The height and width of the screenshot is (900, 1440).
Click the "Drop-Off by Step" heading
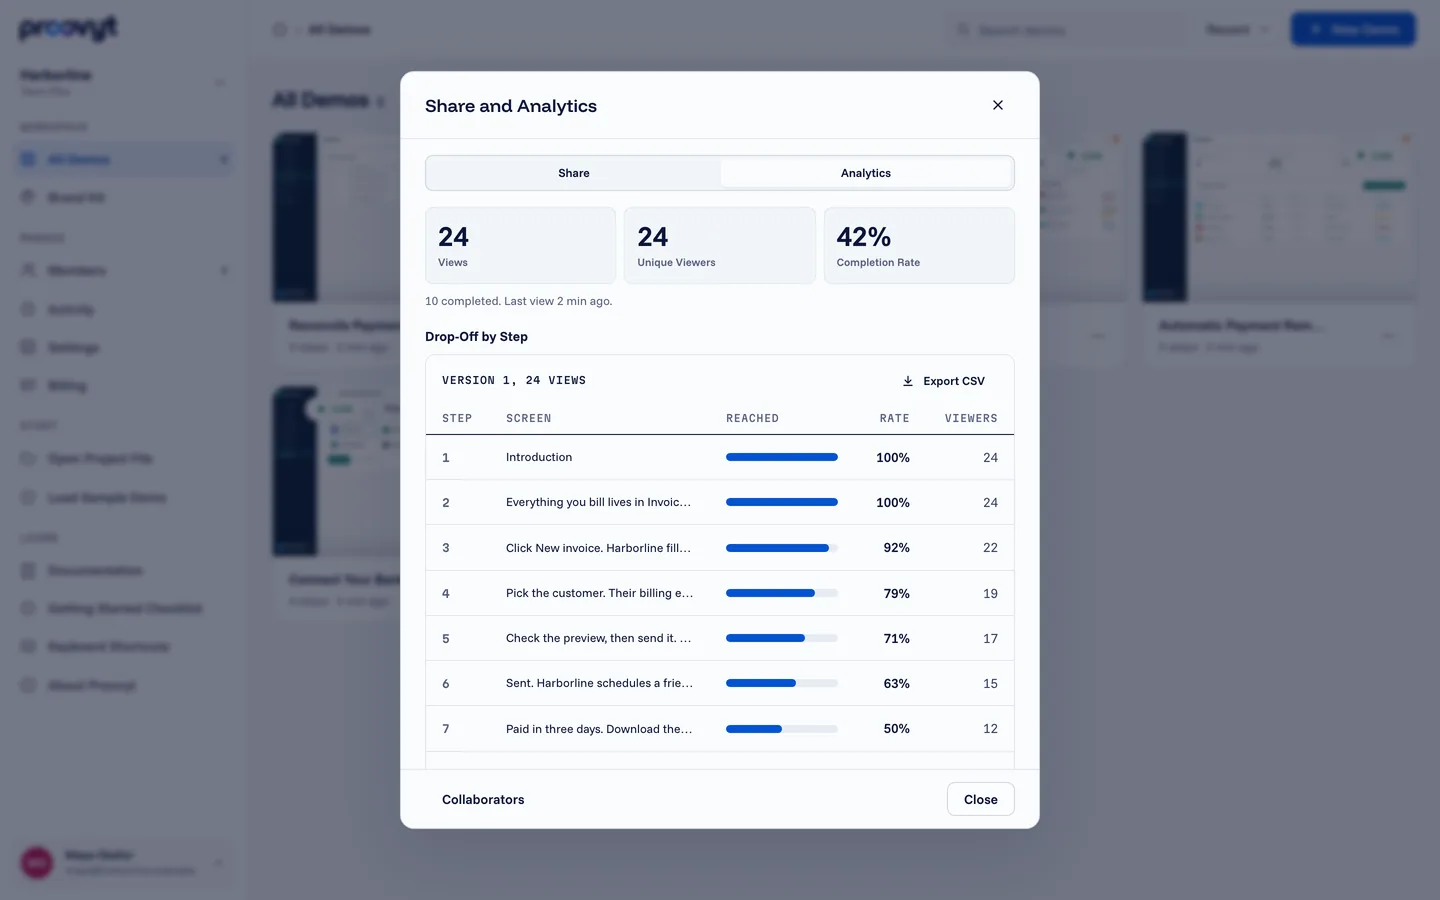[x=476, y=337]
